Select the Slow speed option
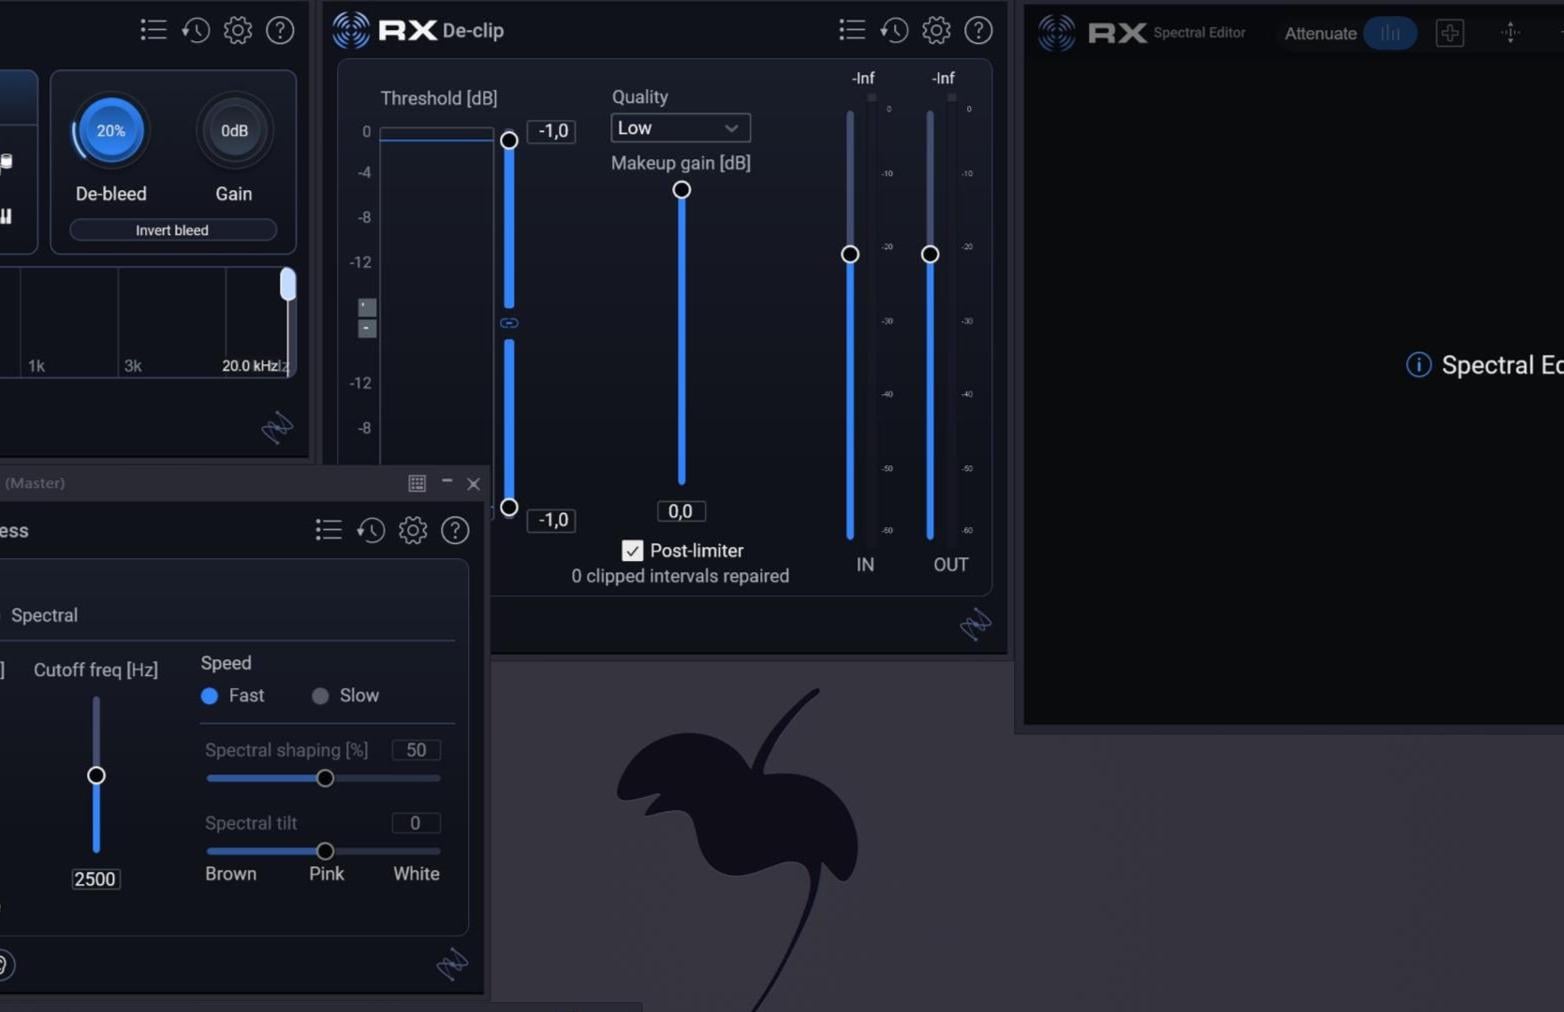The image size is (1564, 1012). click(320, 696)
